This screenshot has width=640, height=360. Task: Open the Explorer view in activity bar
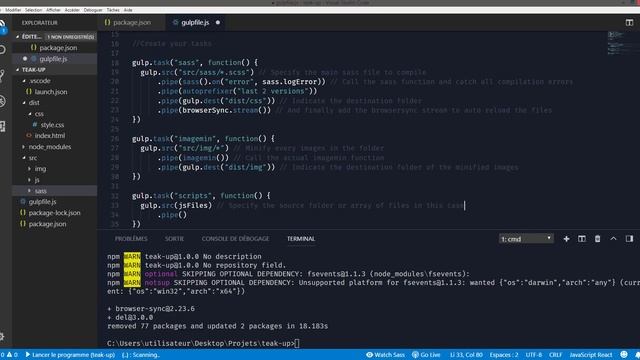[x=2, y=25]
